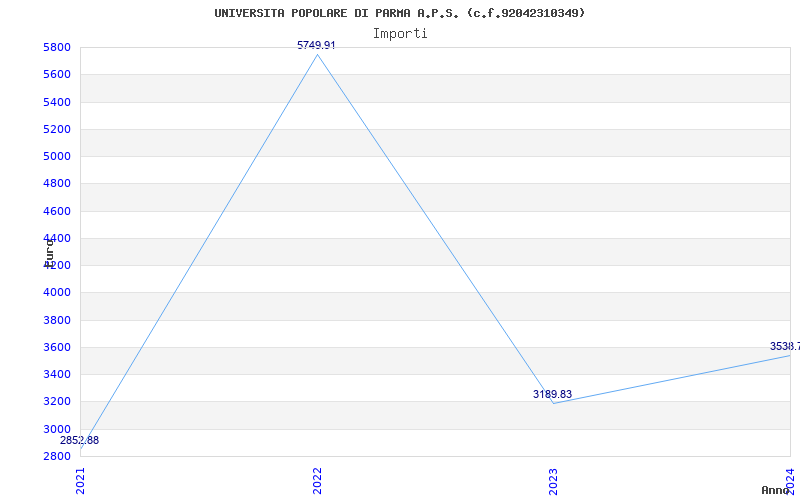This screenshot has height=500, width=800.
Task: Click the 5000 y-axis tick label
Action: click(x=57, y=157)
